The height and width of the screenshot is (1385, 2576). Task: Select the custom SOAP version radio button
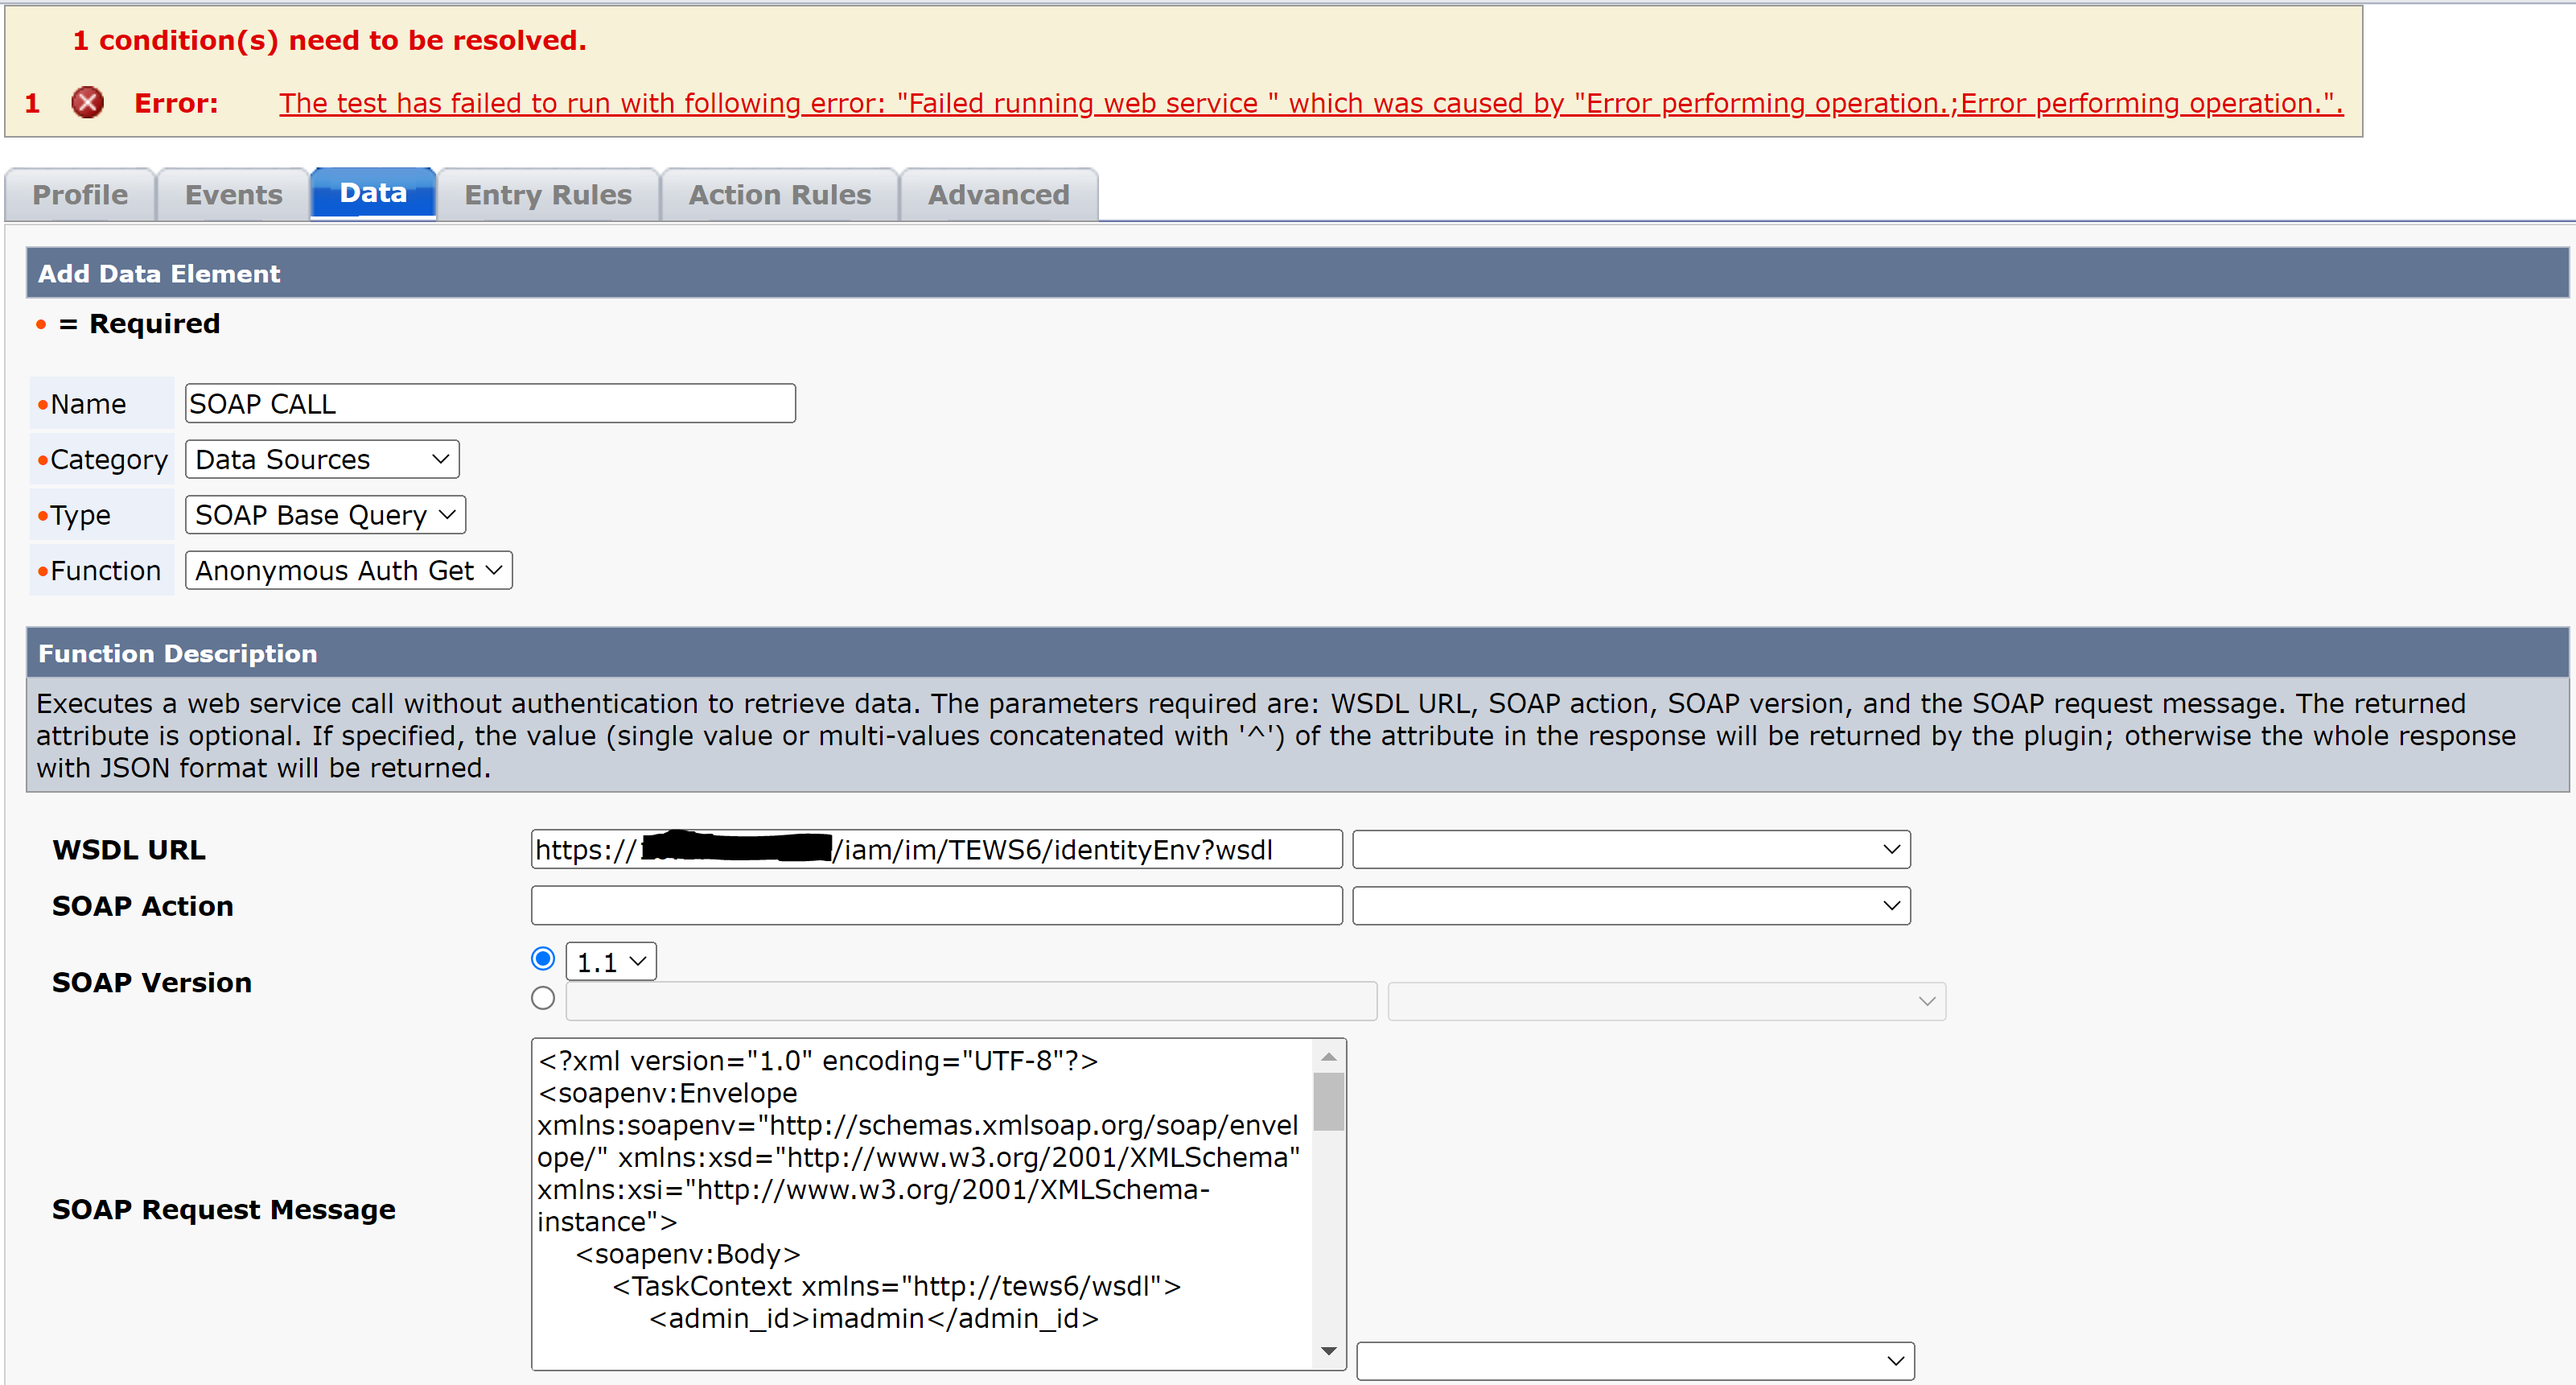coord(543,998)
